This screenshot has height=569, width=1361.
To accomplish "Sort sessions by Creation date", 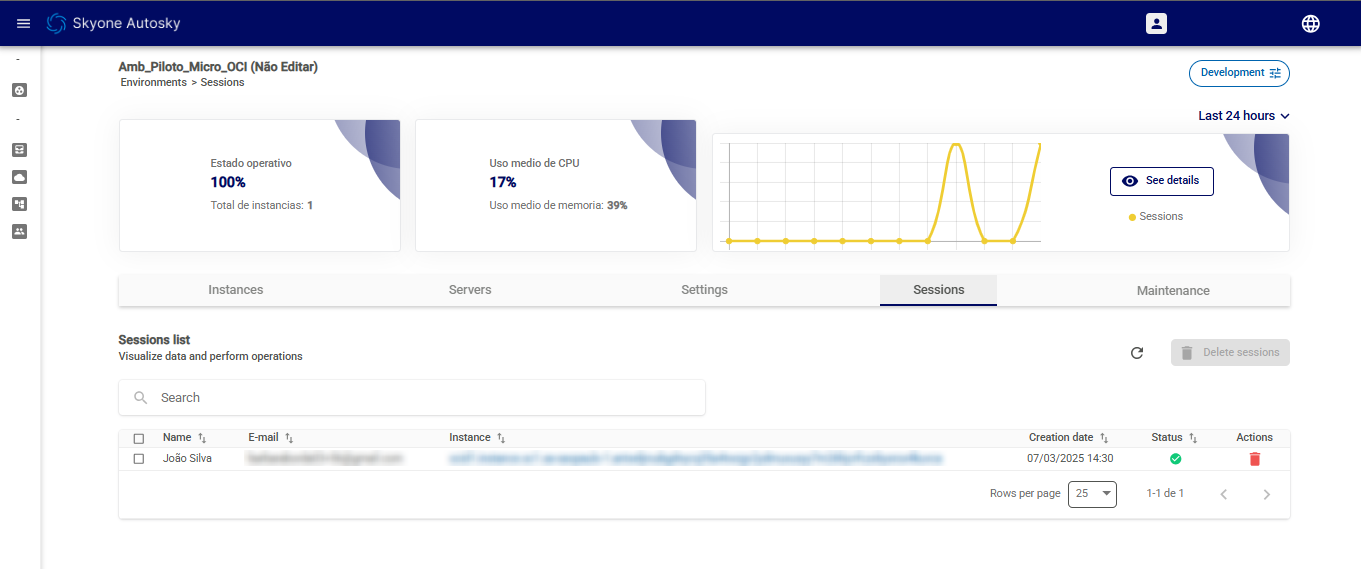I will click(x=1104, y=438).
